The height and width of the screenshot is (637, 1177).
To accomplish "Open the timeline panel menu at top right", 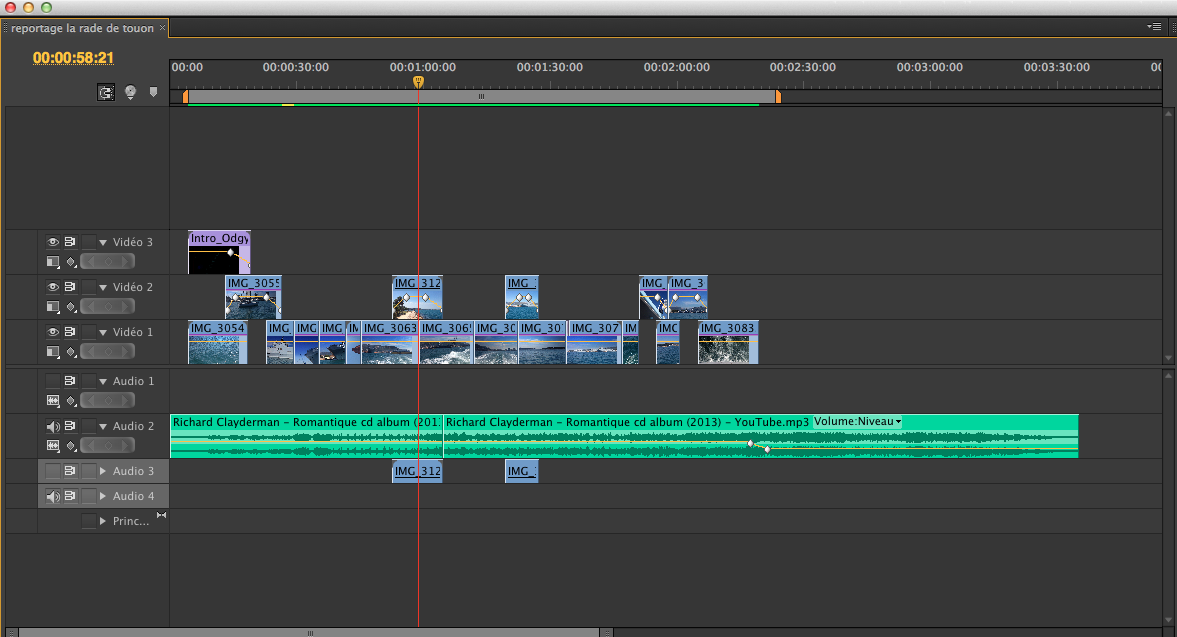I will (x=1155, y=27).
